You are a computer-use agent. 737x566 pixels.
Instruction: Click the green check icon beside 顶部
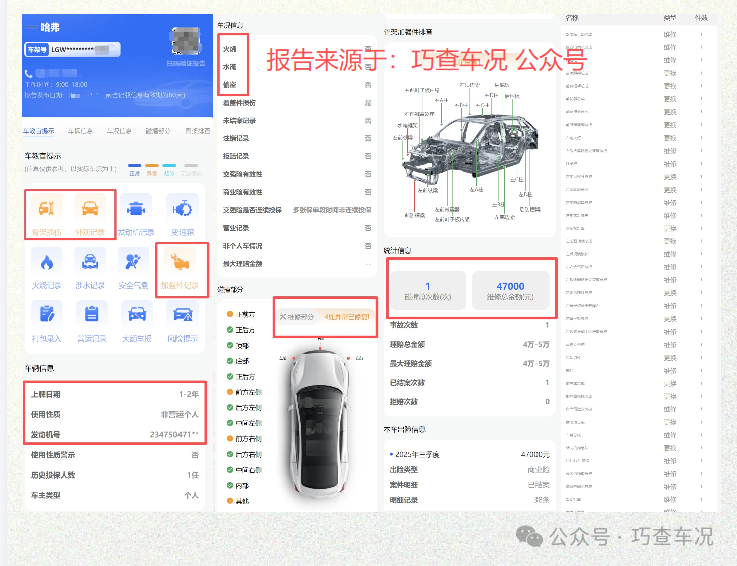230,346
